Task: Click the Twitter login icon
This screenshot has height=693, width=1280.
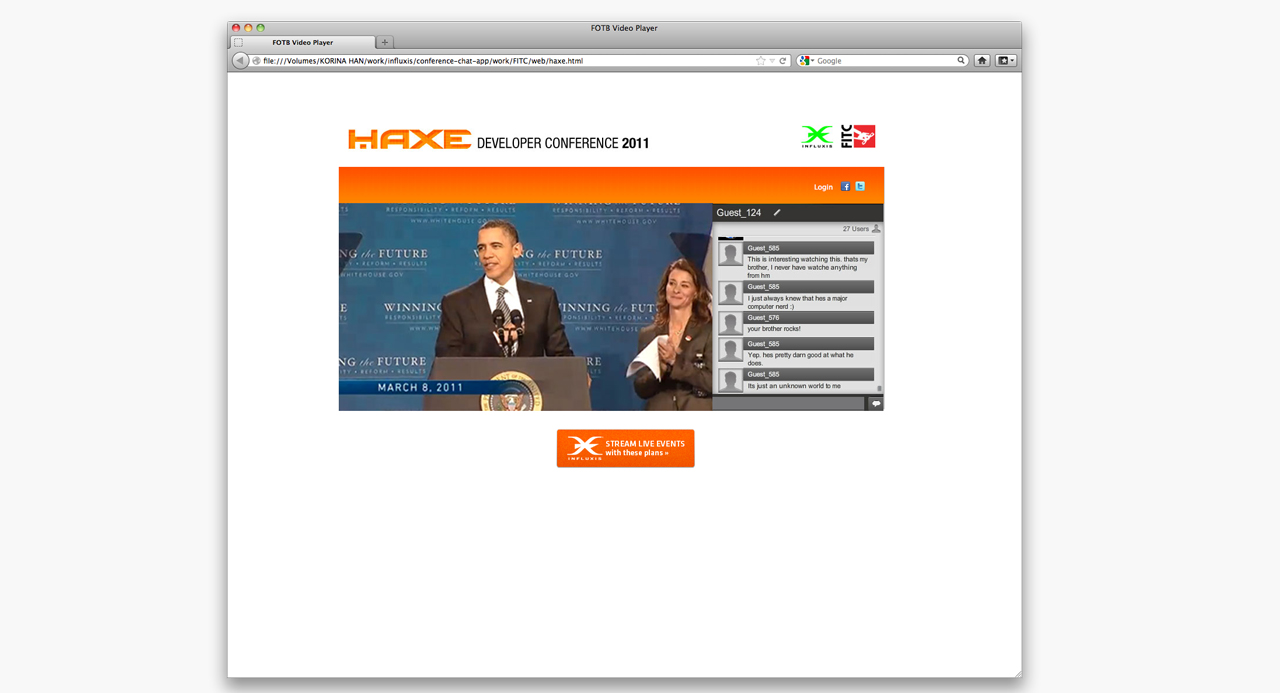Action: tap(860, 187)
